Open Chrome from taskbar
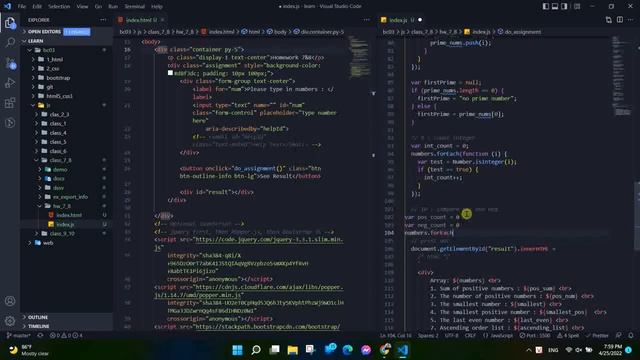The height and width of the screenshot is (360, 640). (x=384, y=350)
